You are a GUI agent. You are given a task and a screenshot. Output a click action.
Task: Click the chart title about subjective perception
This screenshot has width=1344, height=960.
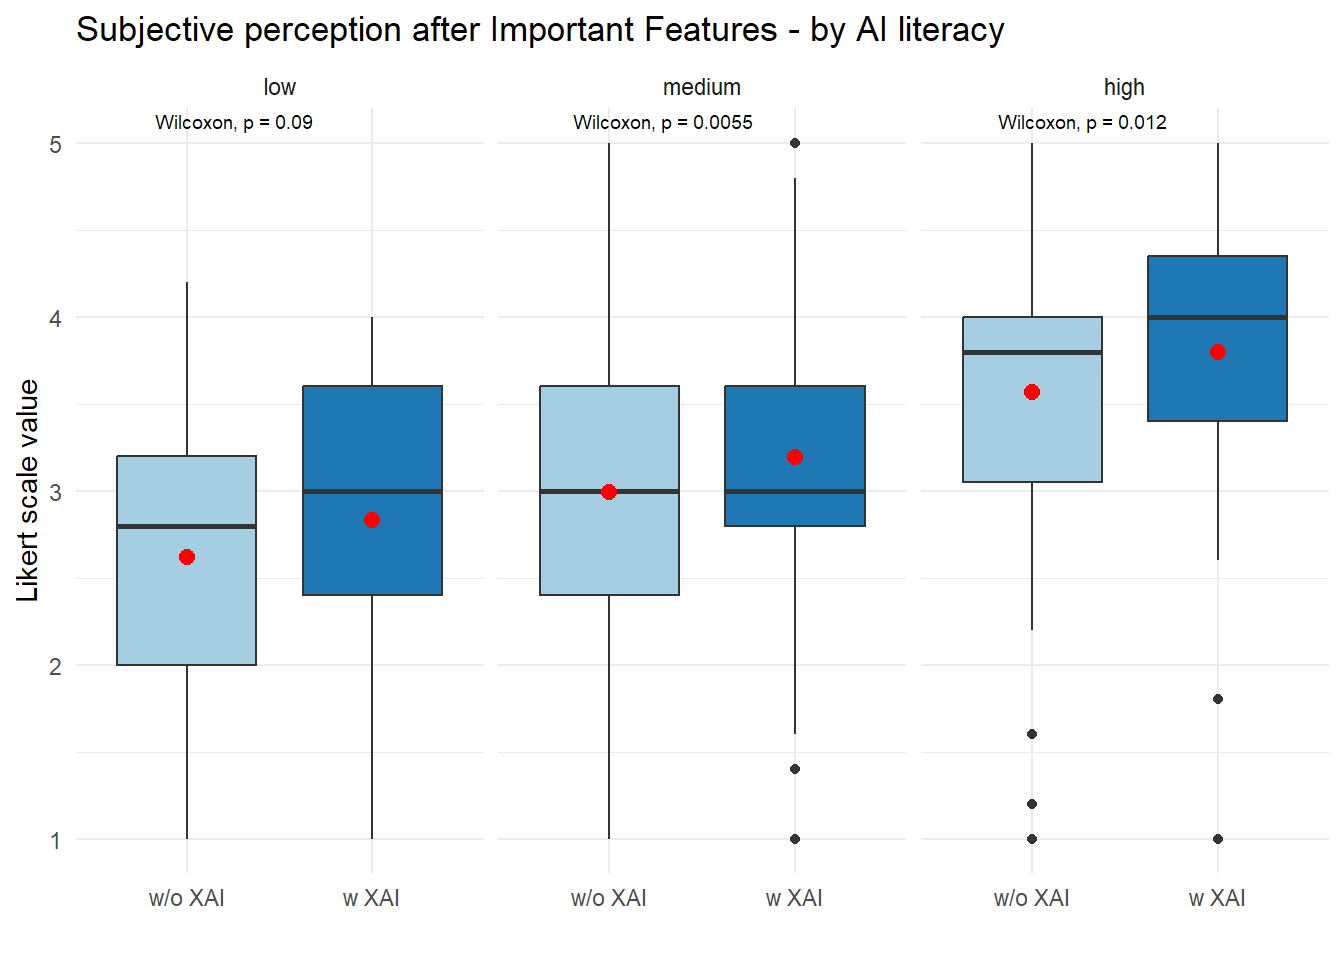[540, 30]
